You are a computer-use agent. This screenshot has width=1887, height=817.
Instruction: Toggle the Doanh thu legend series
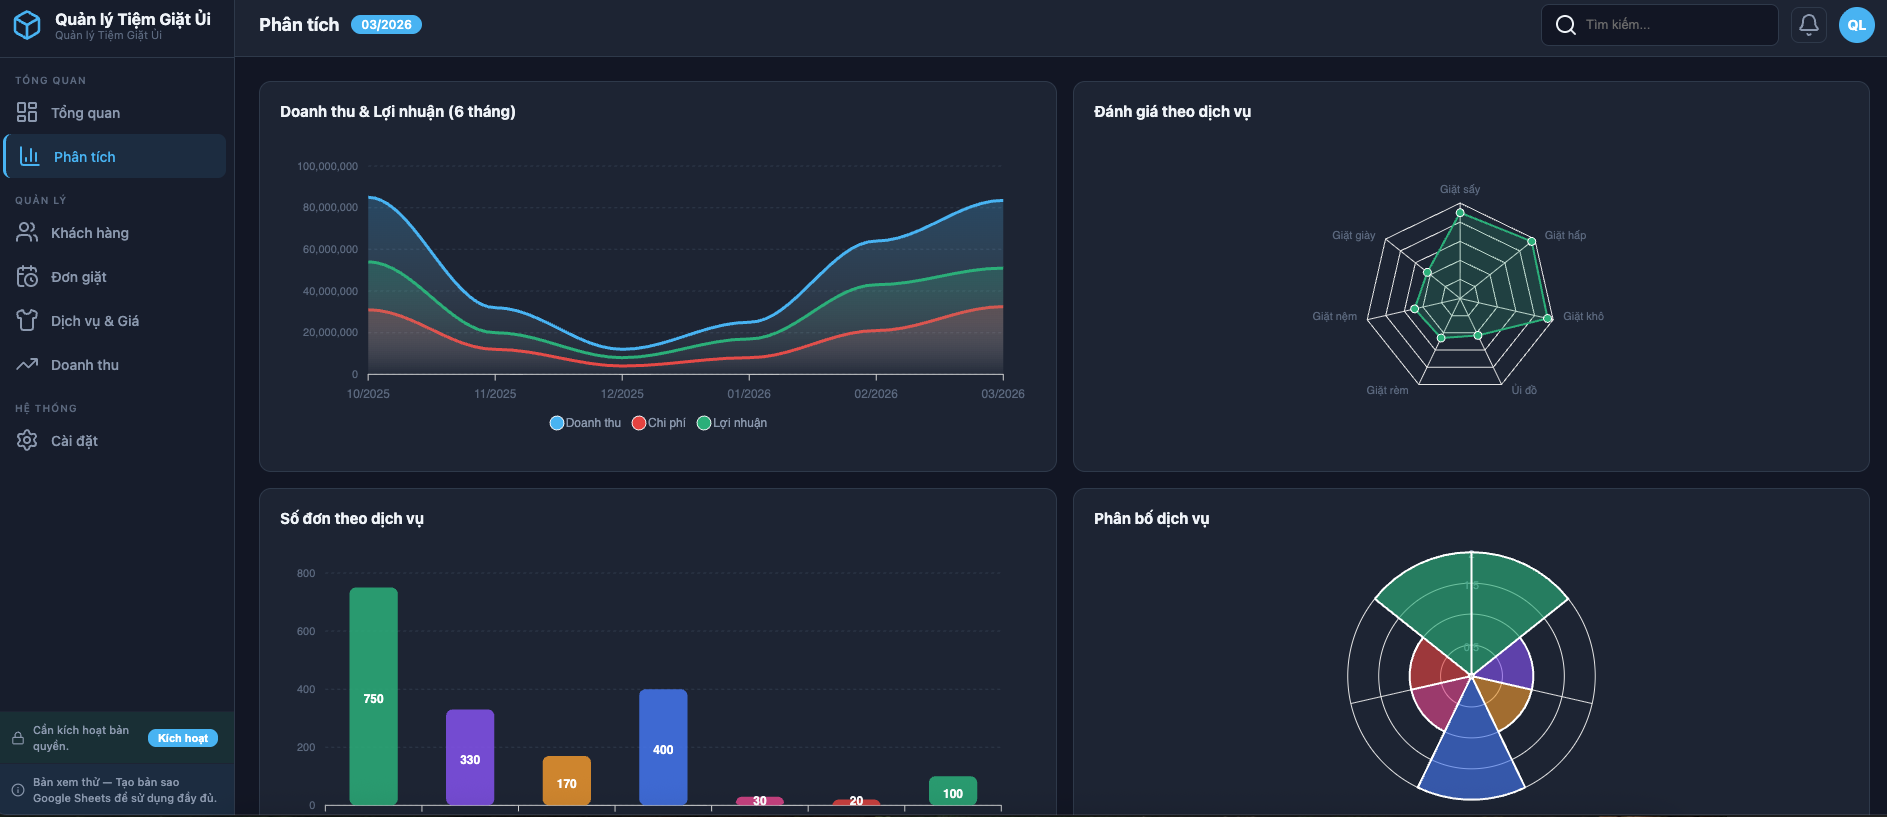[585, 423]
